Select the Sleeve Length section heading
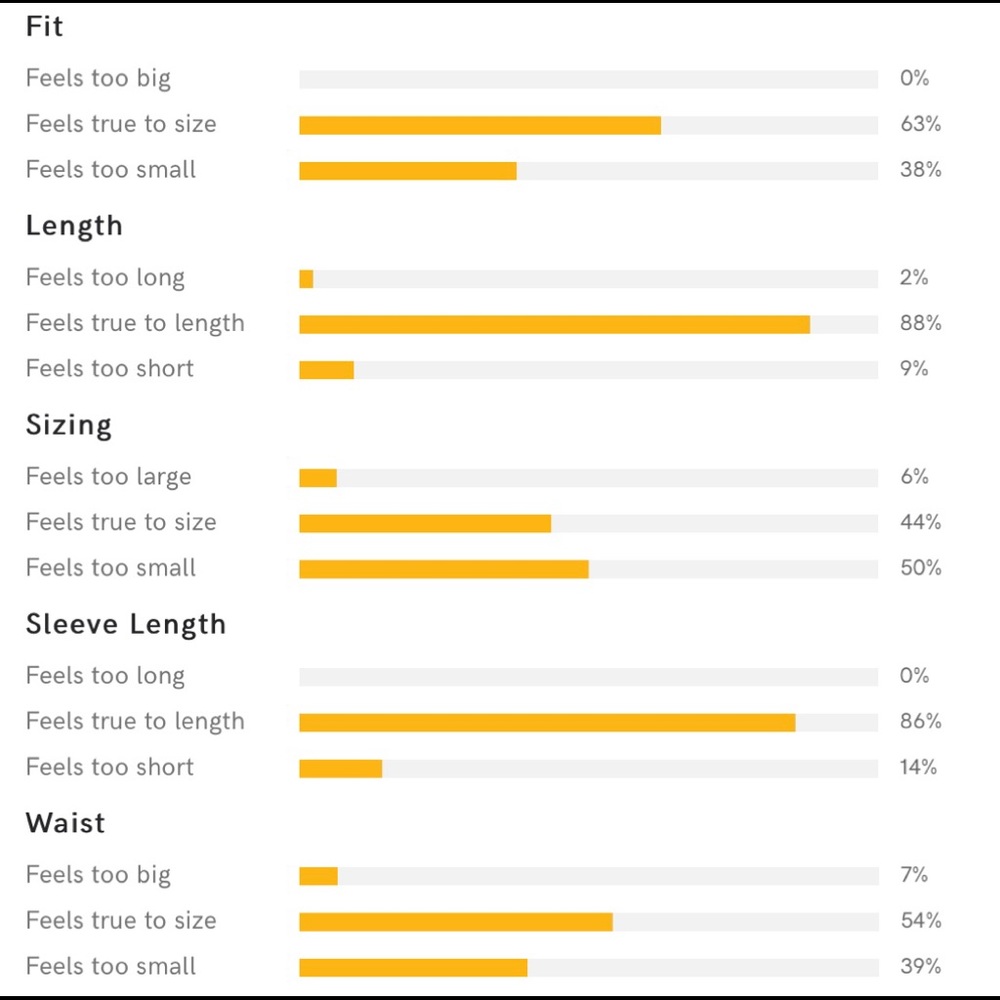Viewport: 1000px width, 1000px height. pos(126,624)
